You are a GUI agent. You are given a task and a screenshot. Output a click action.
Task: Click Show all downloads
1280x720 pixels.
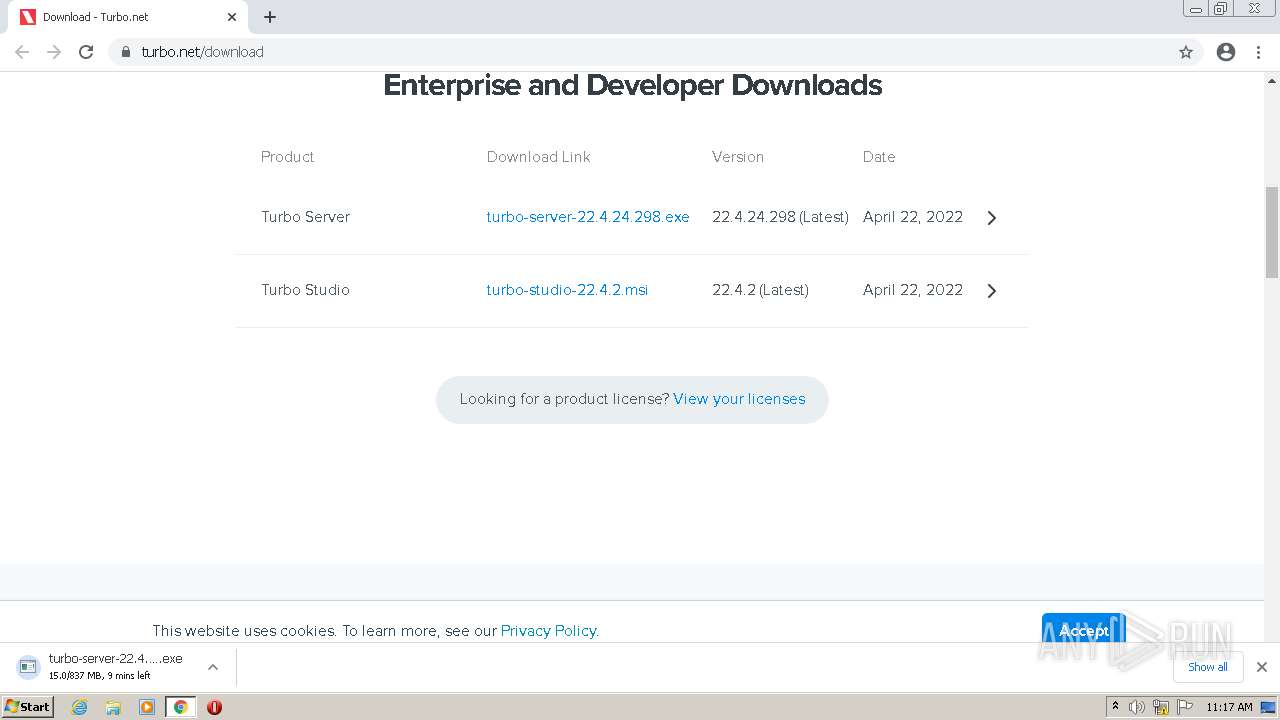click(x=1208, y=667)
